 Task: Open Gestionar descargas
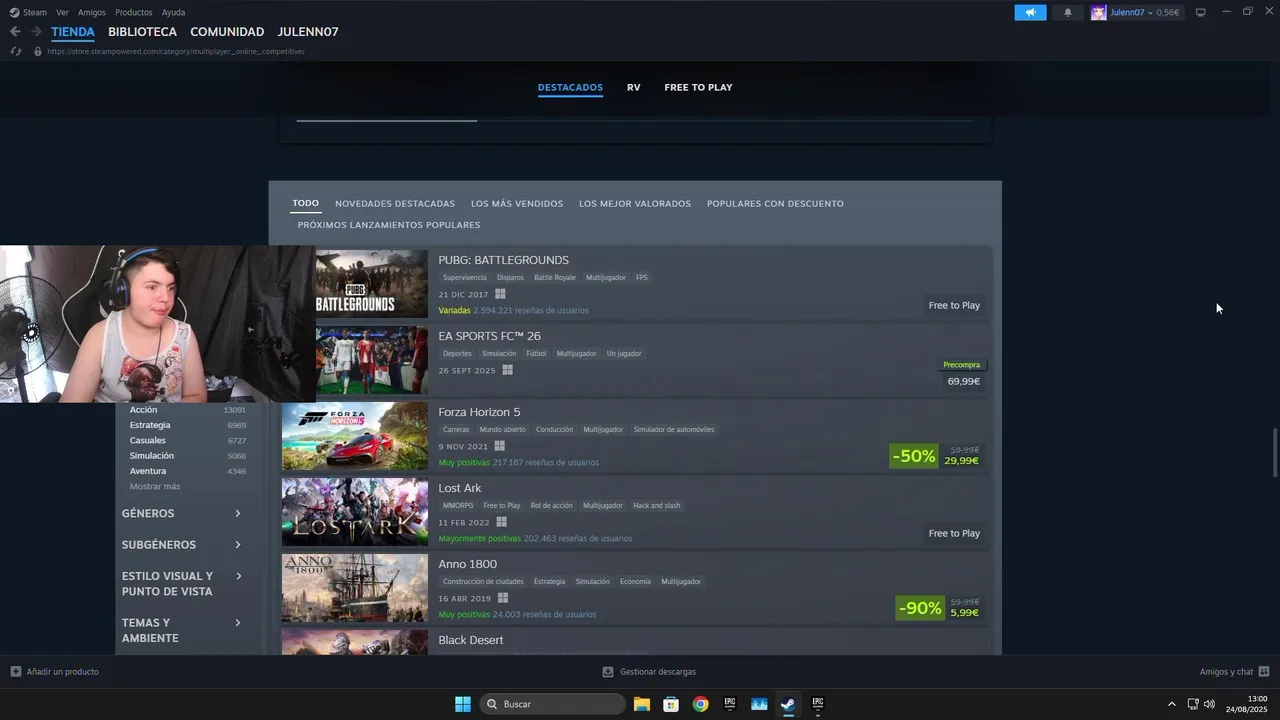point(658,672)
